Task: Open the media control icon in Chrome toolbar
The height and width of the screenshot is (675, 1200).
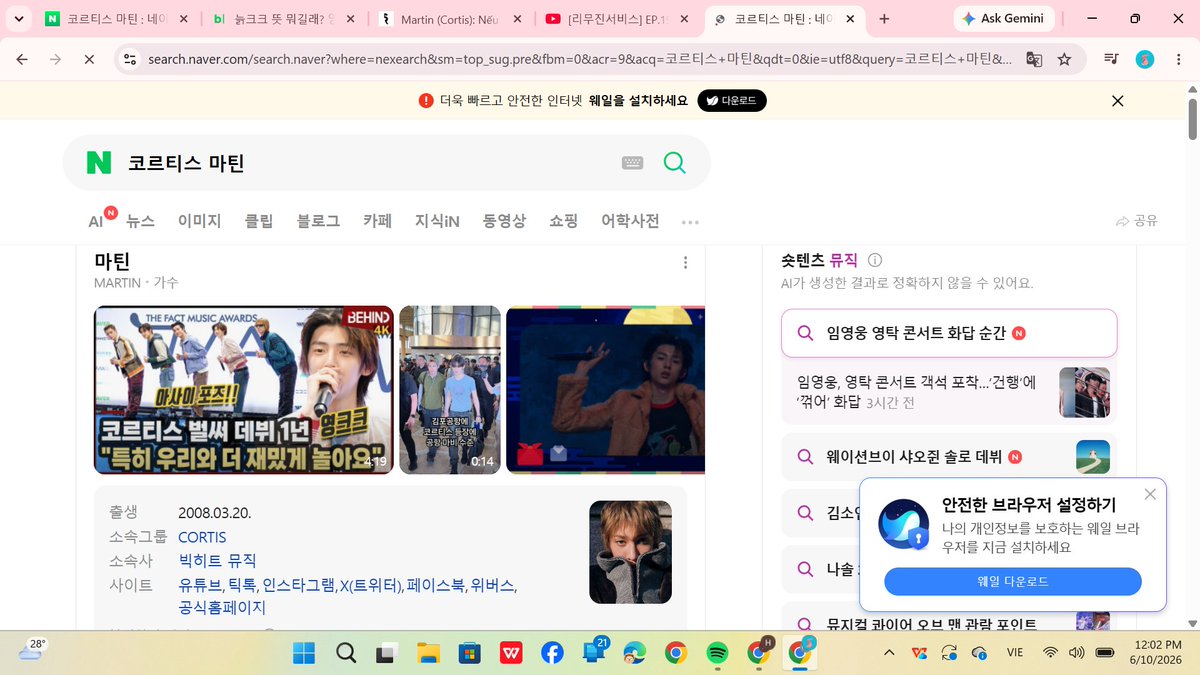Action: 1111,59
